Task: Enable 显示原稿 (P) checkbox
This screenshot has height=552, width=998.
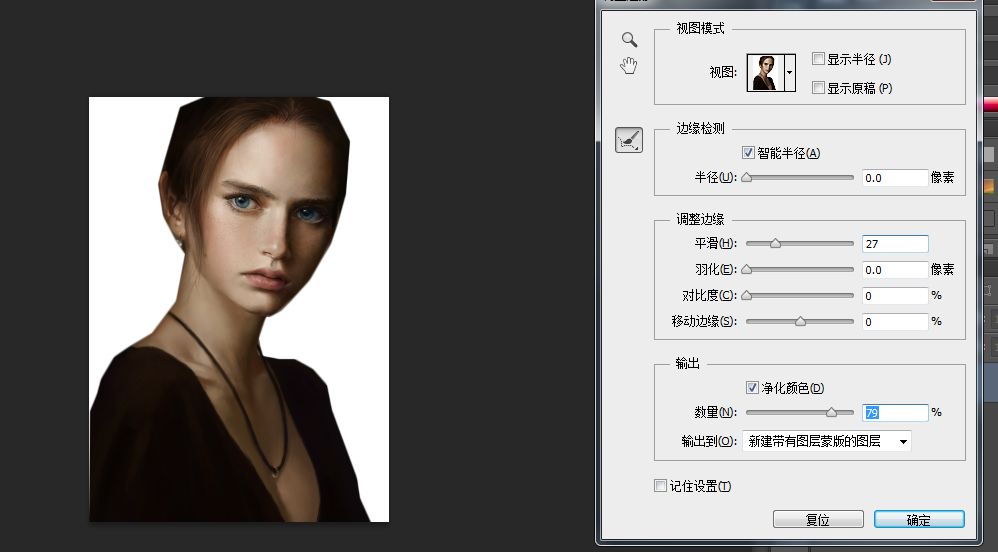Action: (819, 88)
